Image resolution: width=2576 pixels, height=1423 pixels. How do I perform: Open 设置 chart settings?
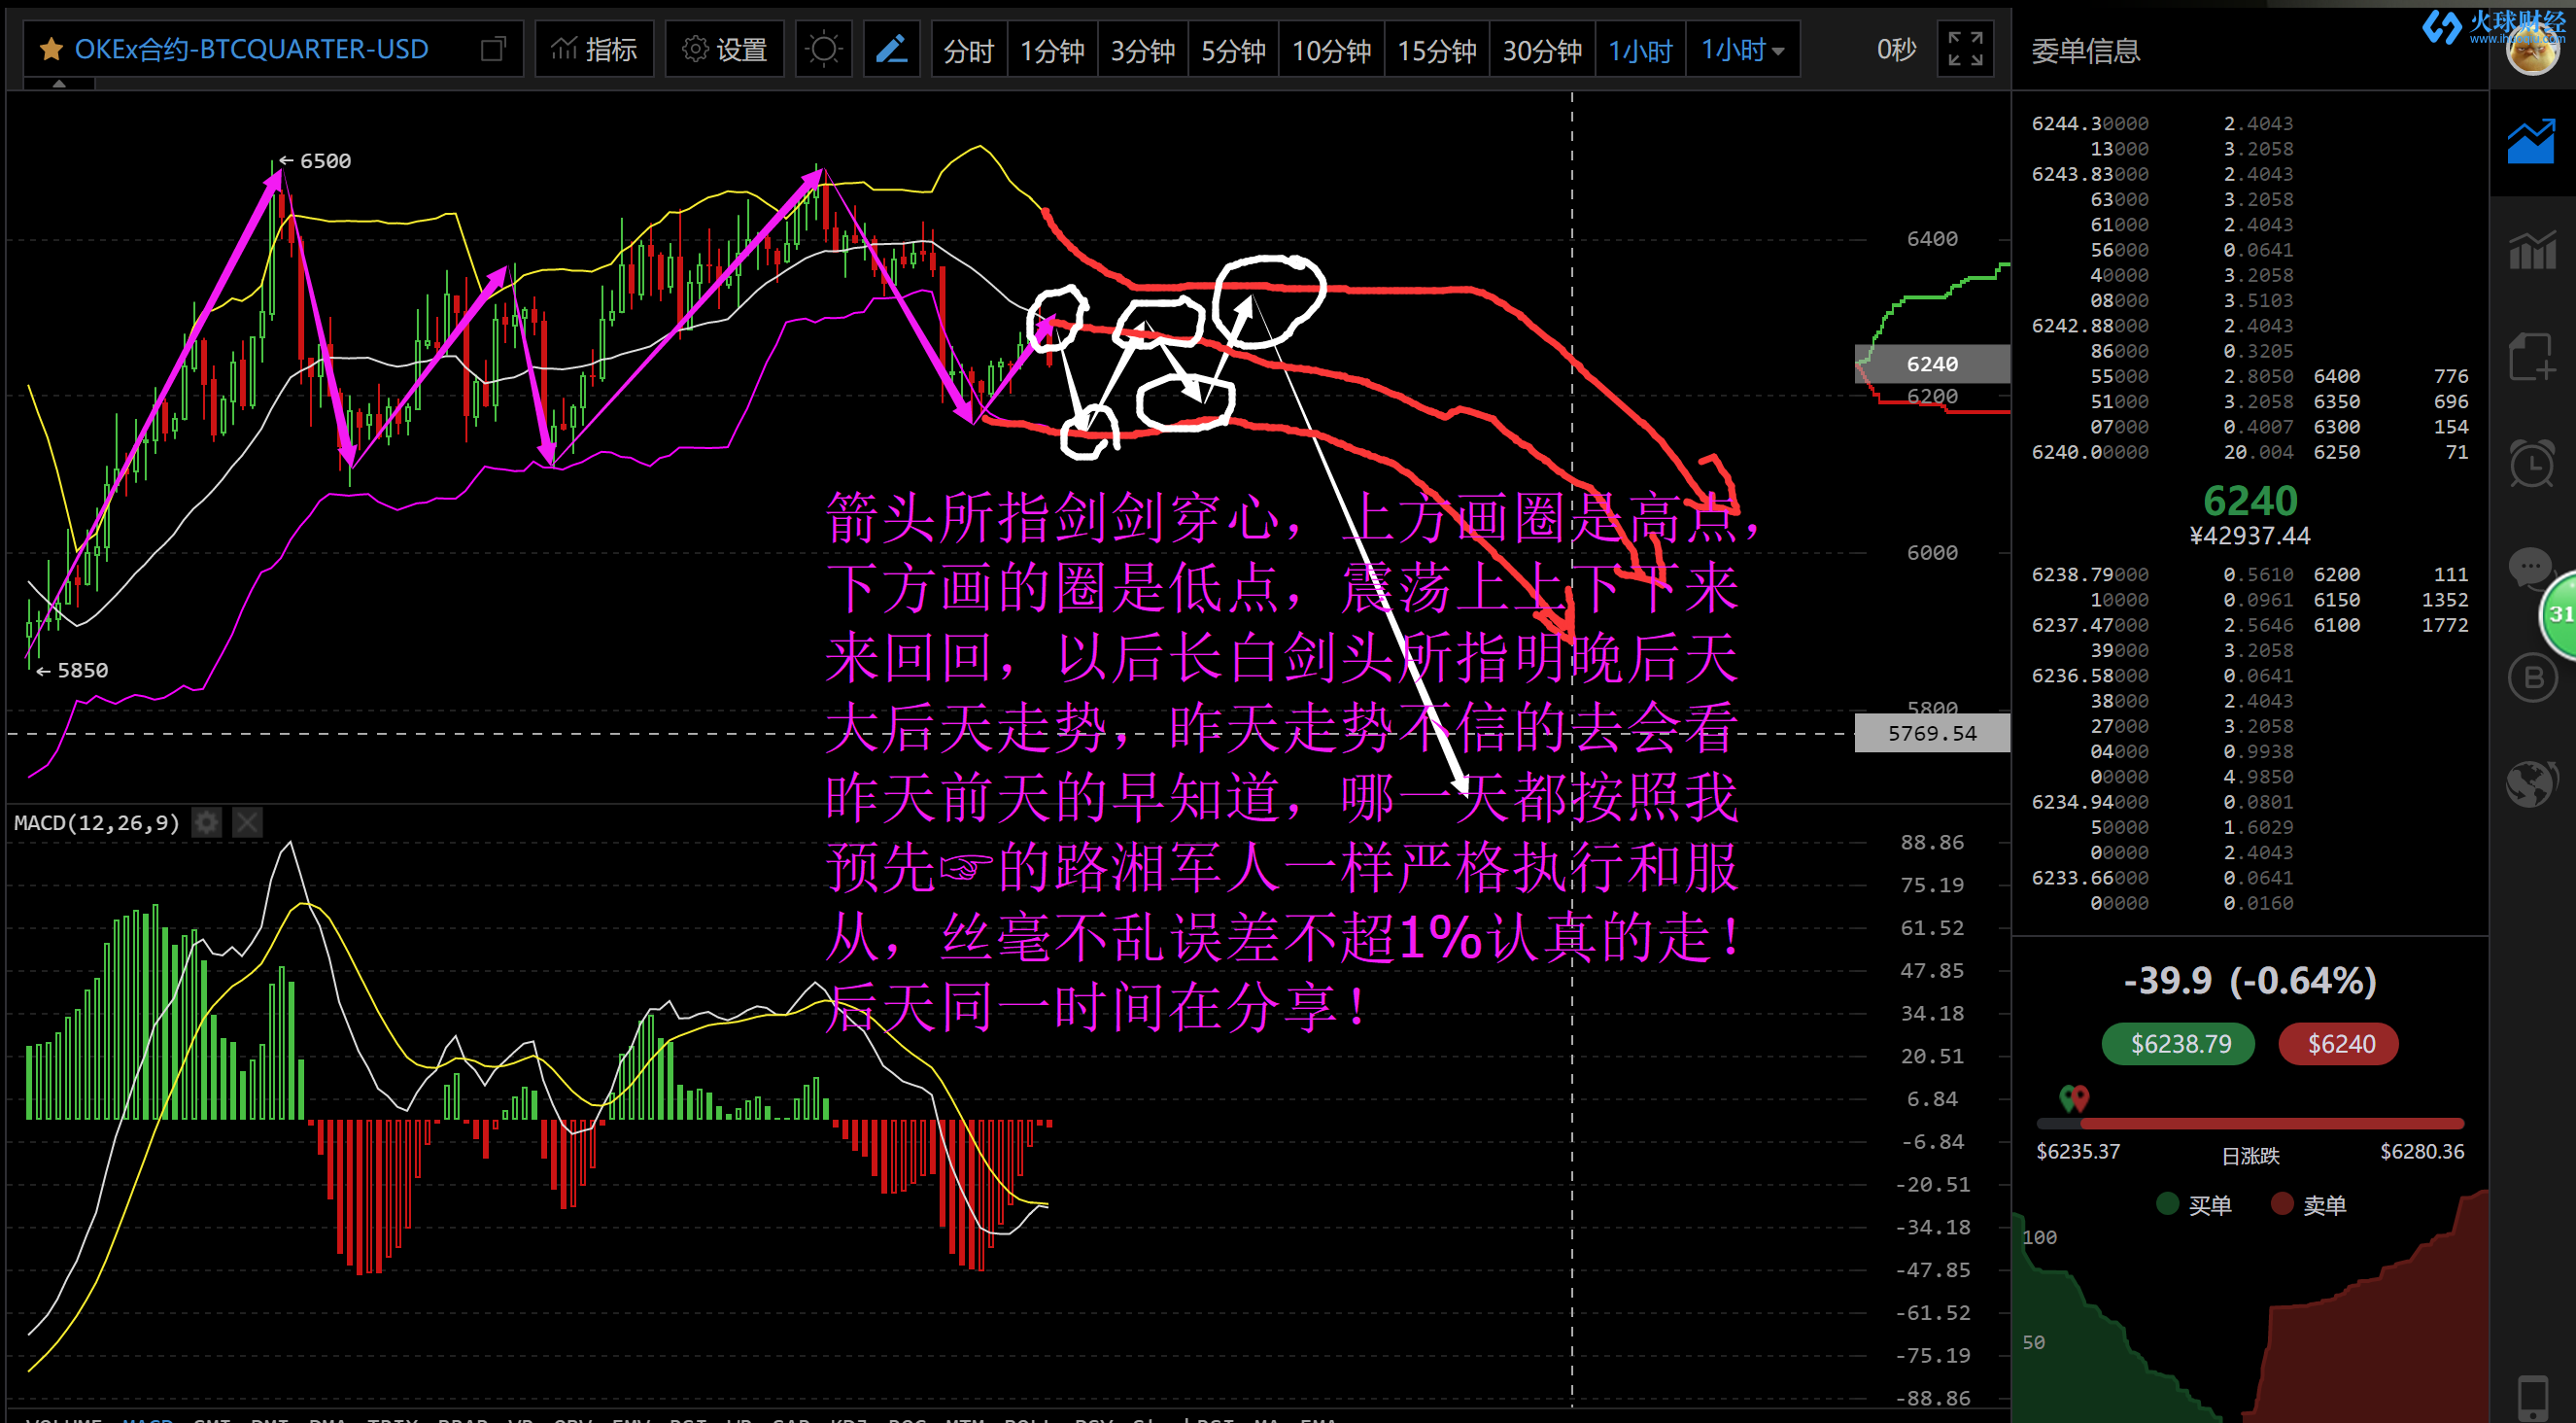[x=724, y=49]
